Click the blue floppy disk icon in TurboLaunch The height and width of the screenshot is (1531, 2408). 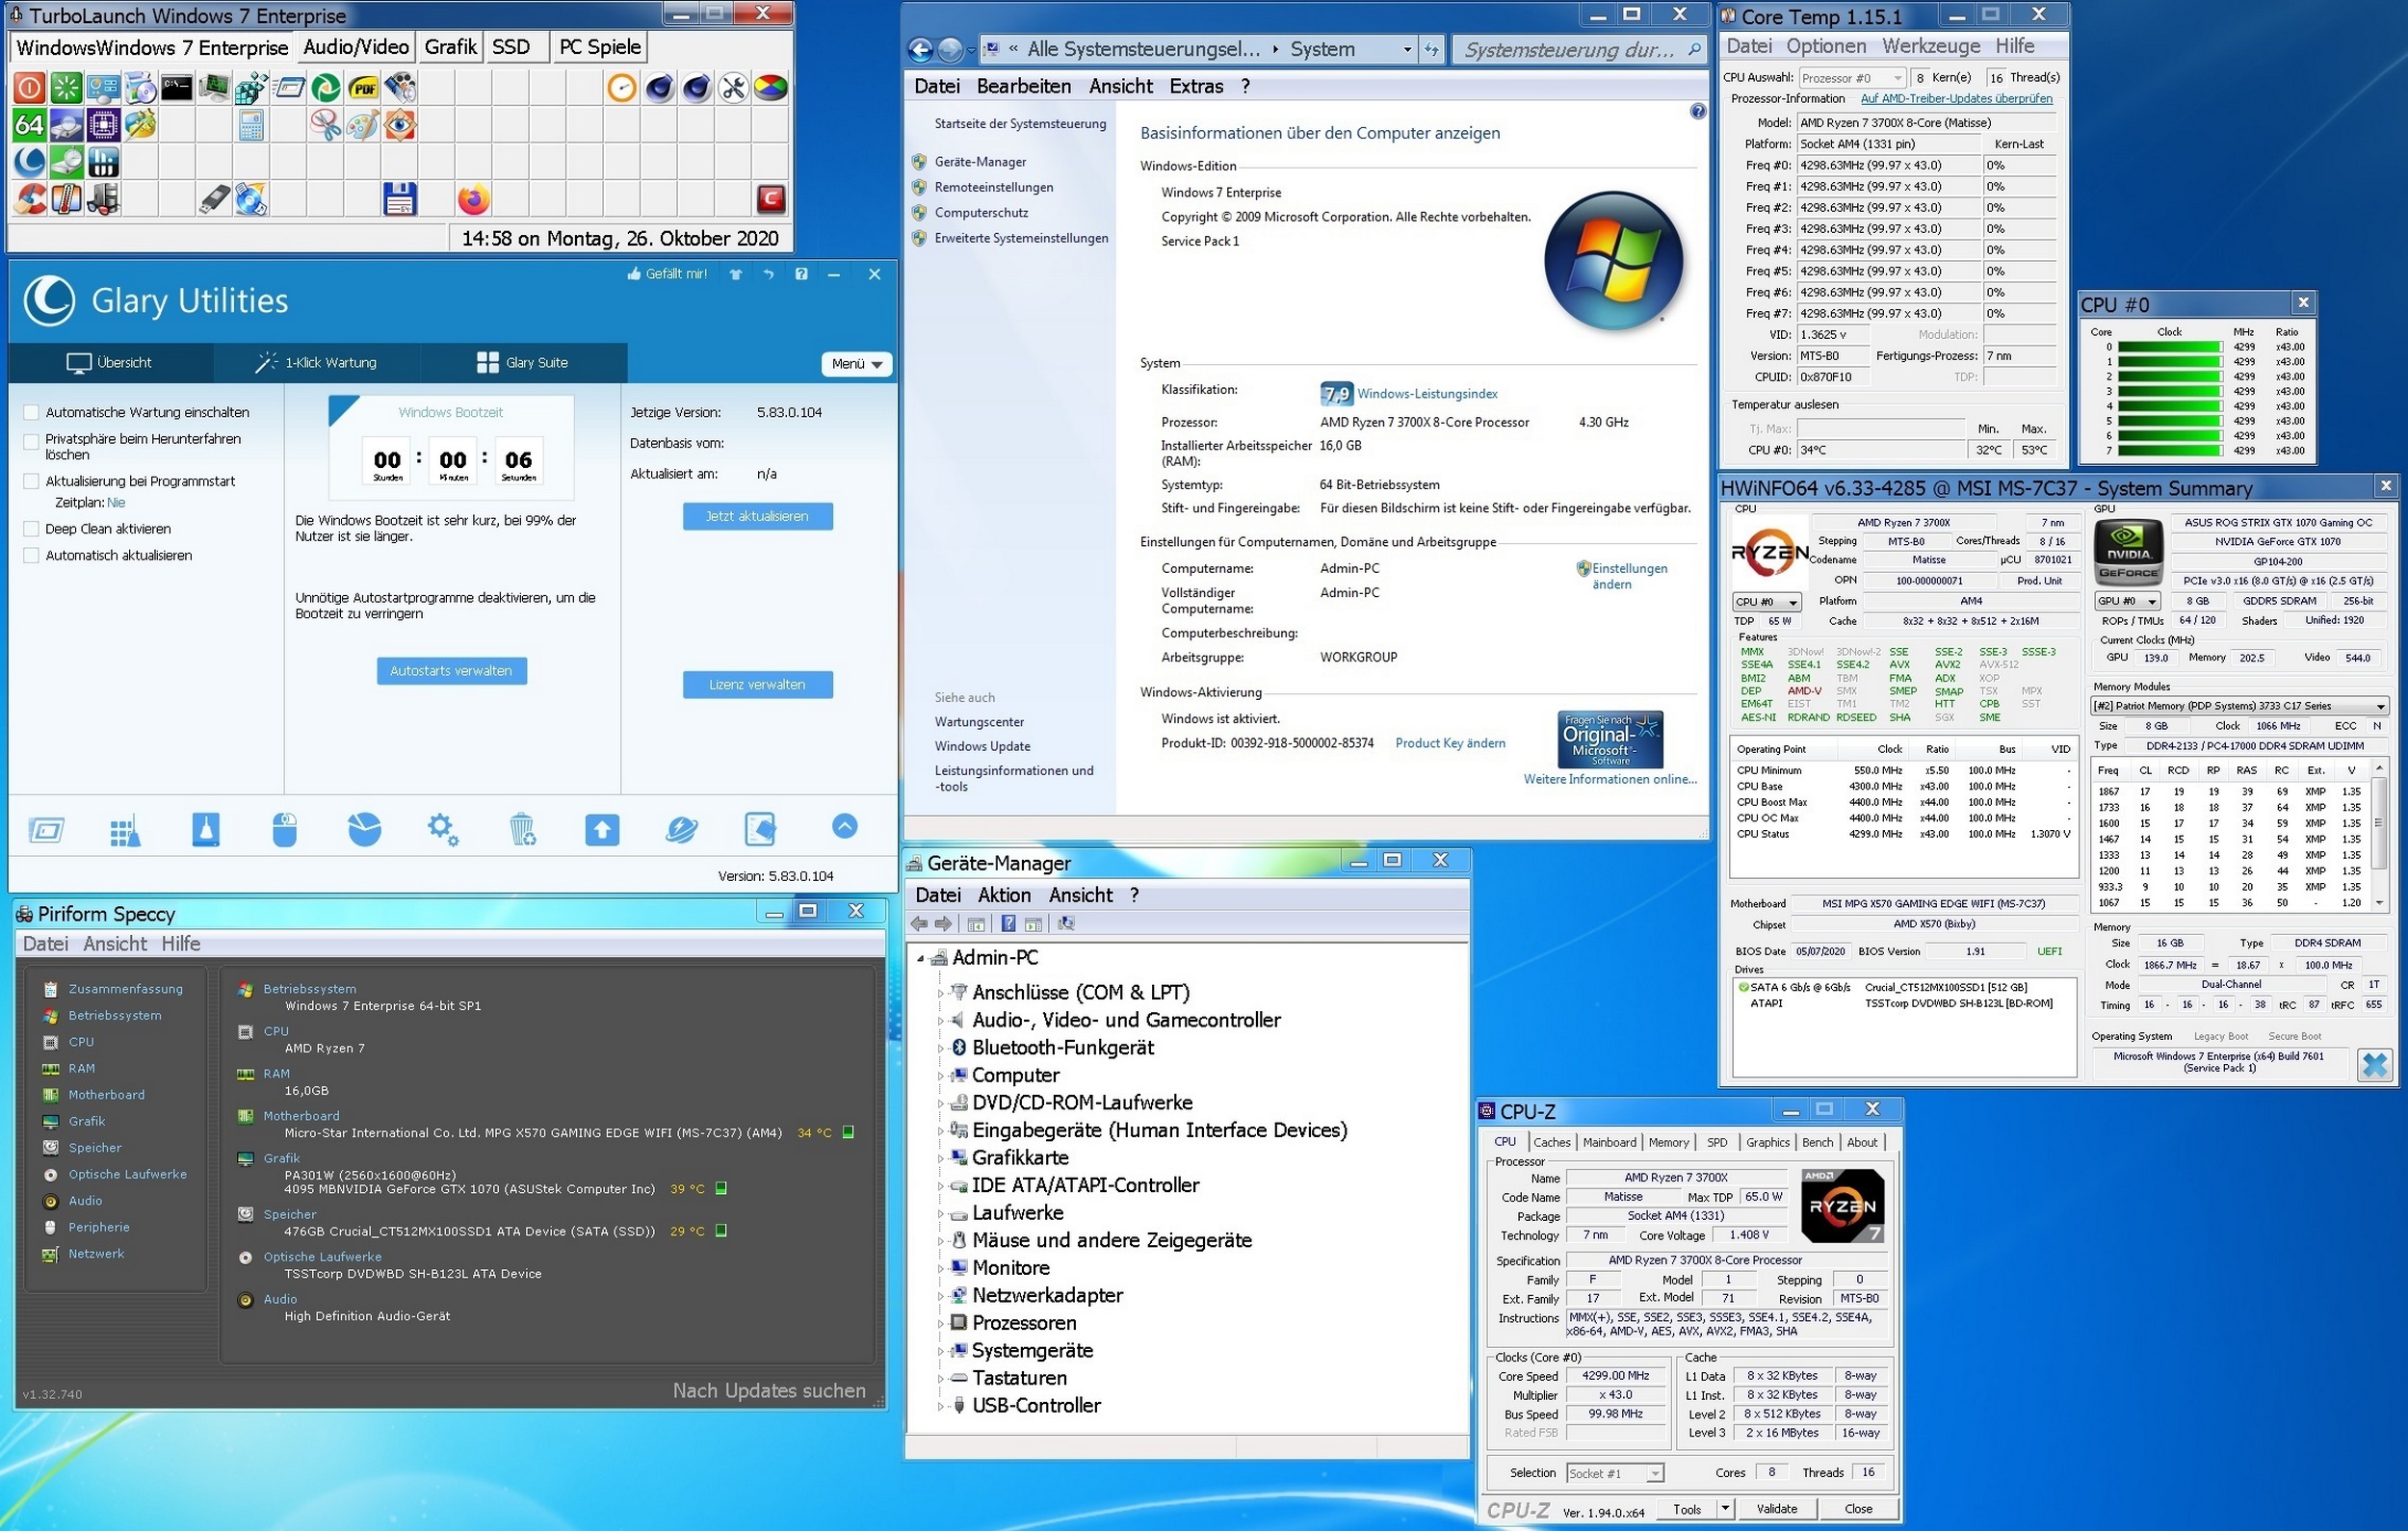click(x=399, y=199)
